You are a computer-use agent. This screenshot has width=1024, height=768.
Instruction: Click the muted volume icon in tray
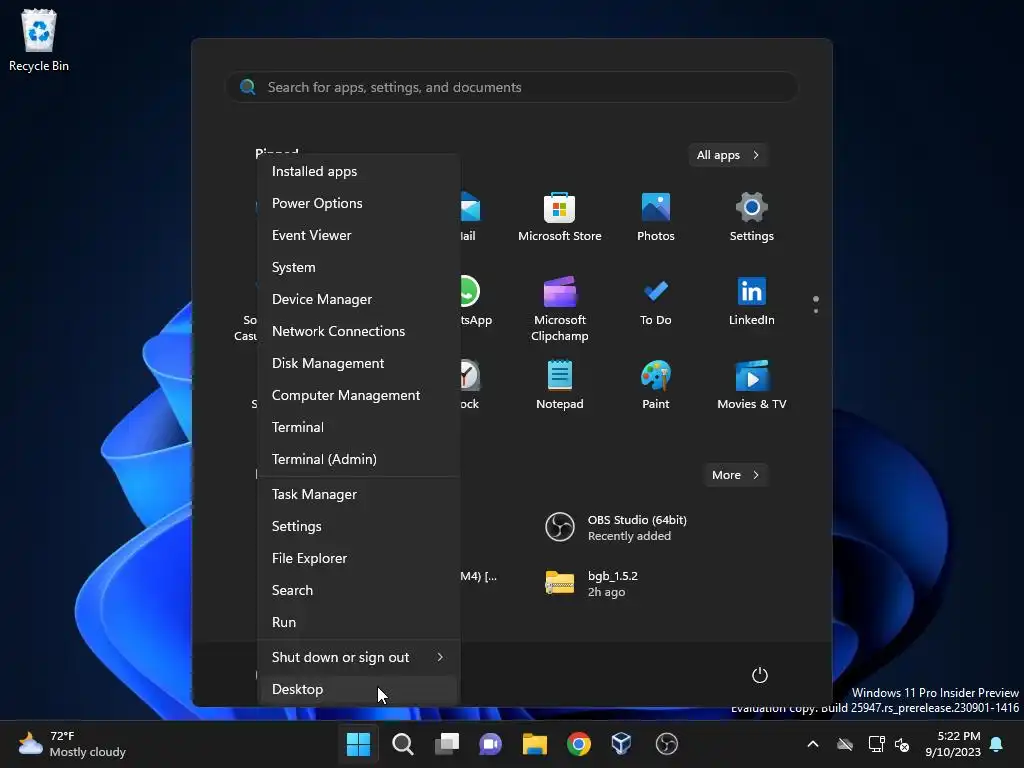(902, 744)
